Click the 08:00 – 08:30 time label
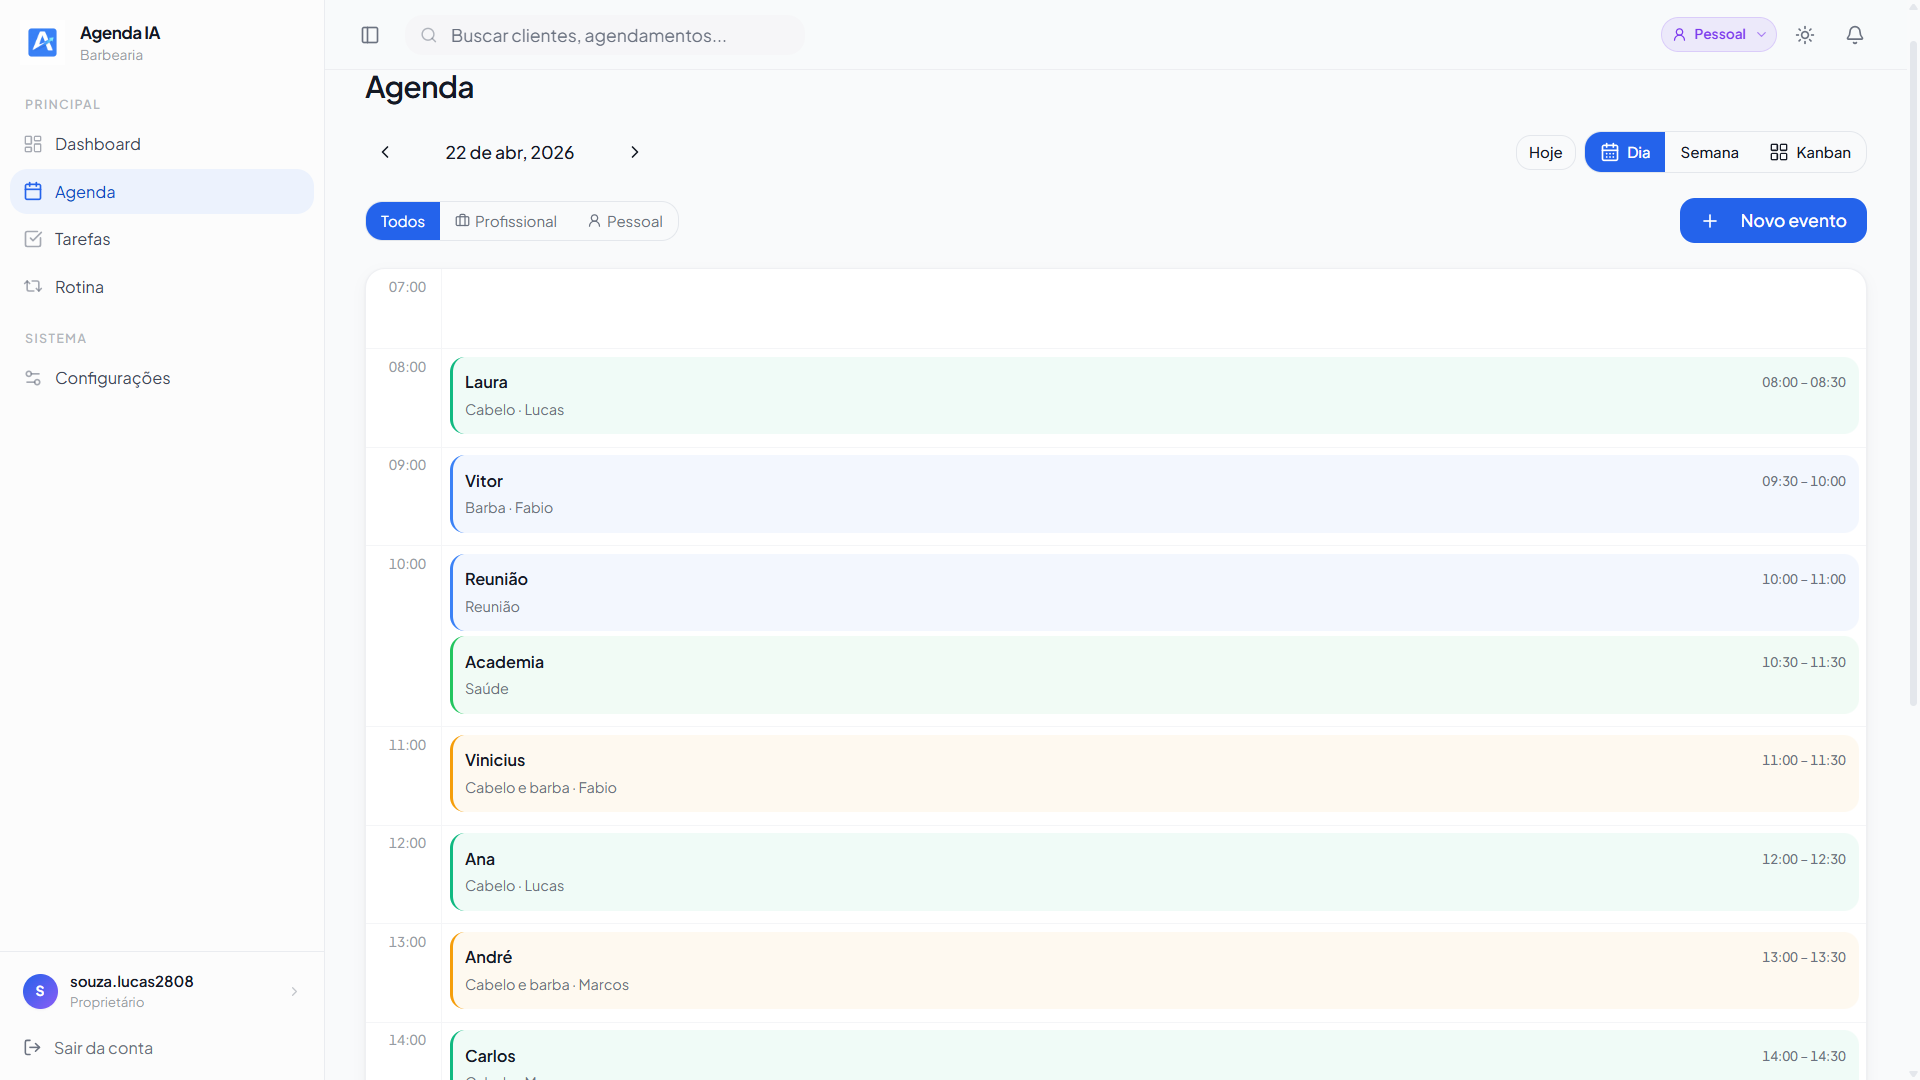Image resolution: width=1920 pixels, height=1080 pixels. click(1804, 382)
